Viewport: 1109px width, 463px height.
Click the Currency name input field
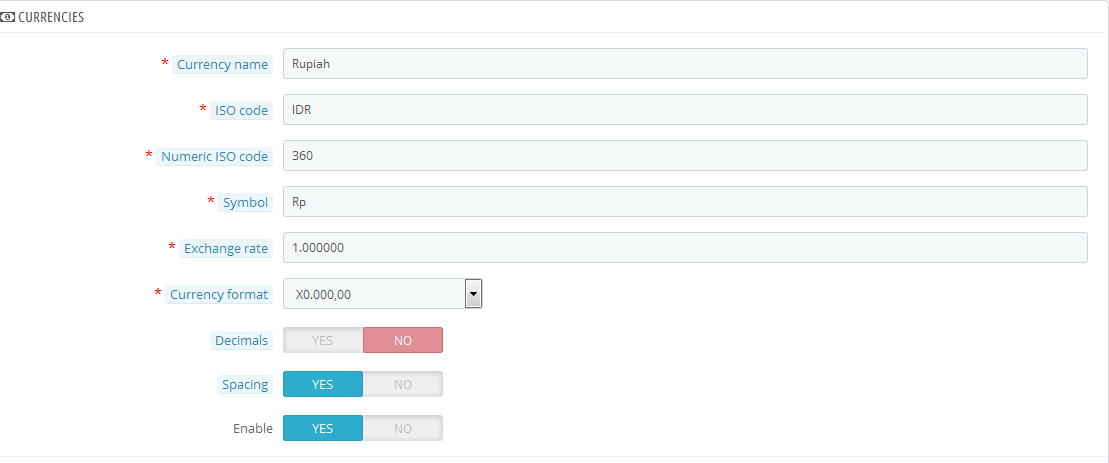coord(685,64)
